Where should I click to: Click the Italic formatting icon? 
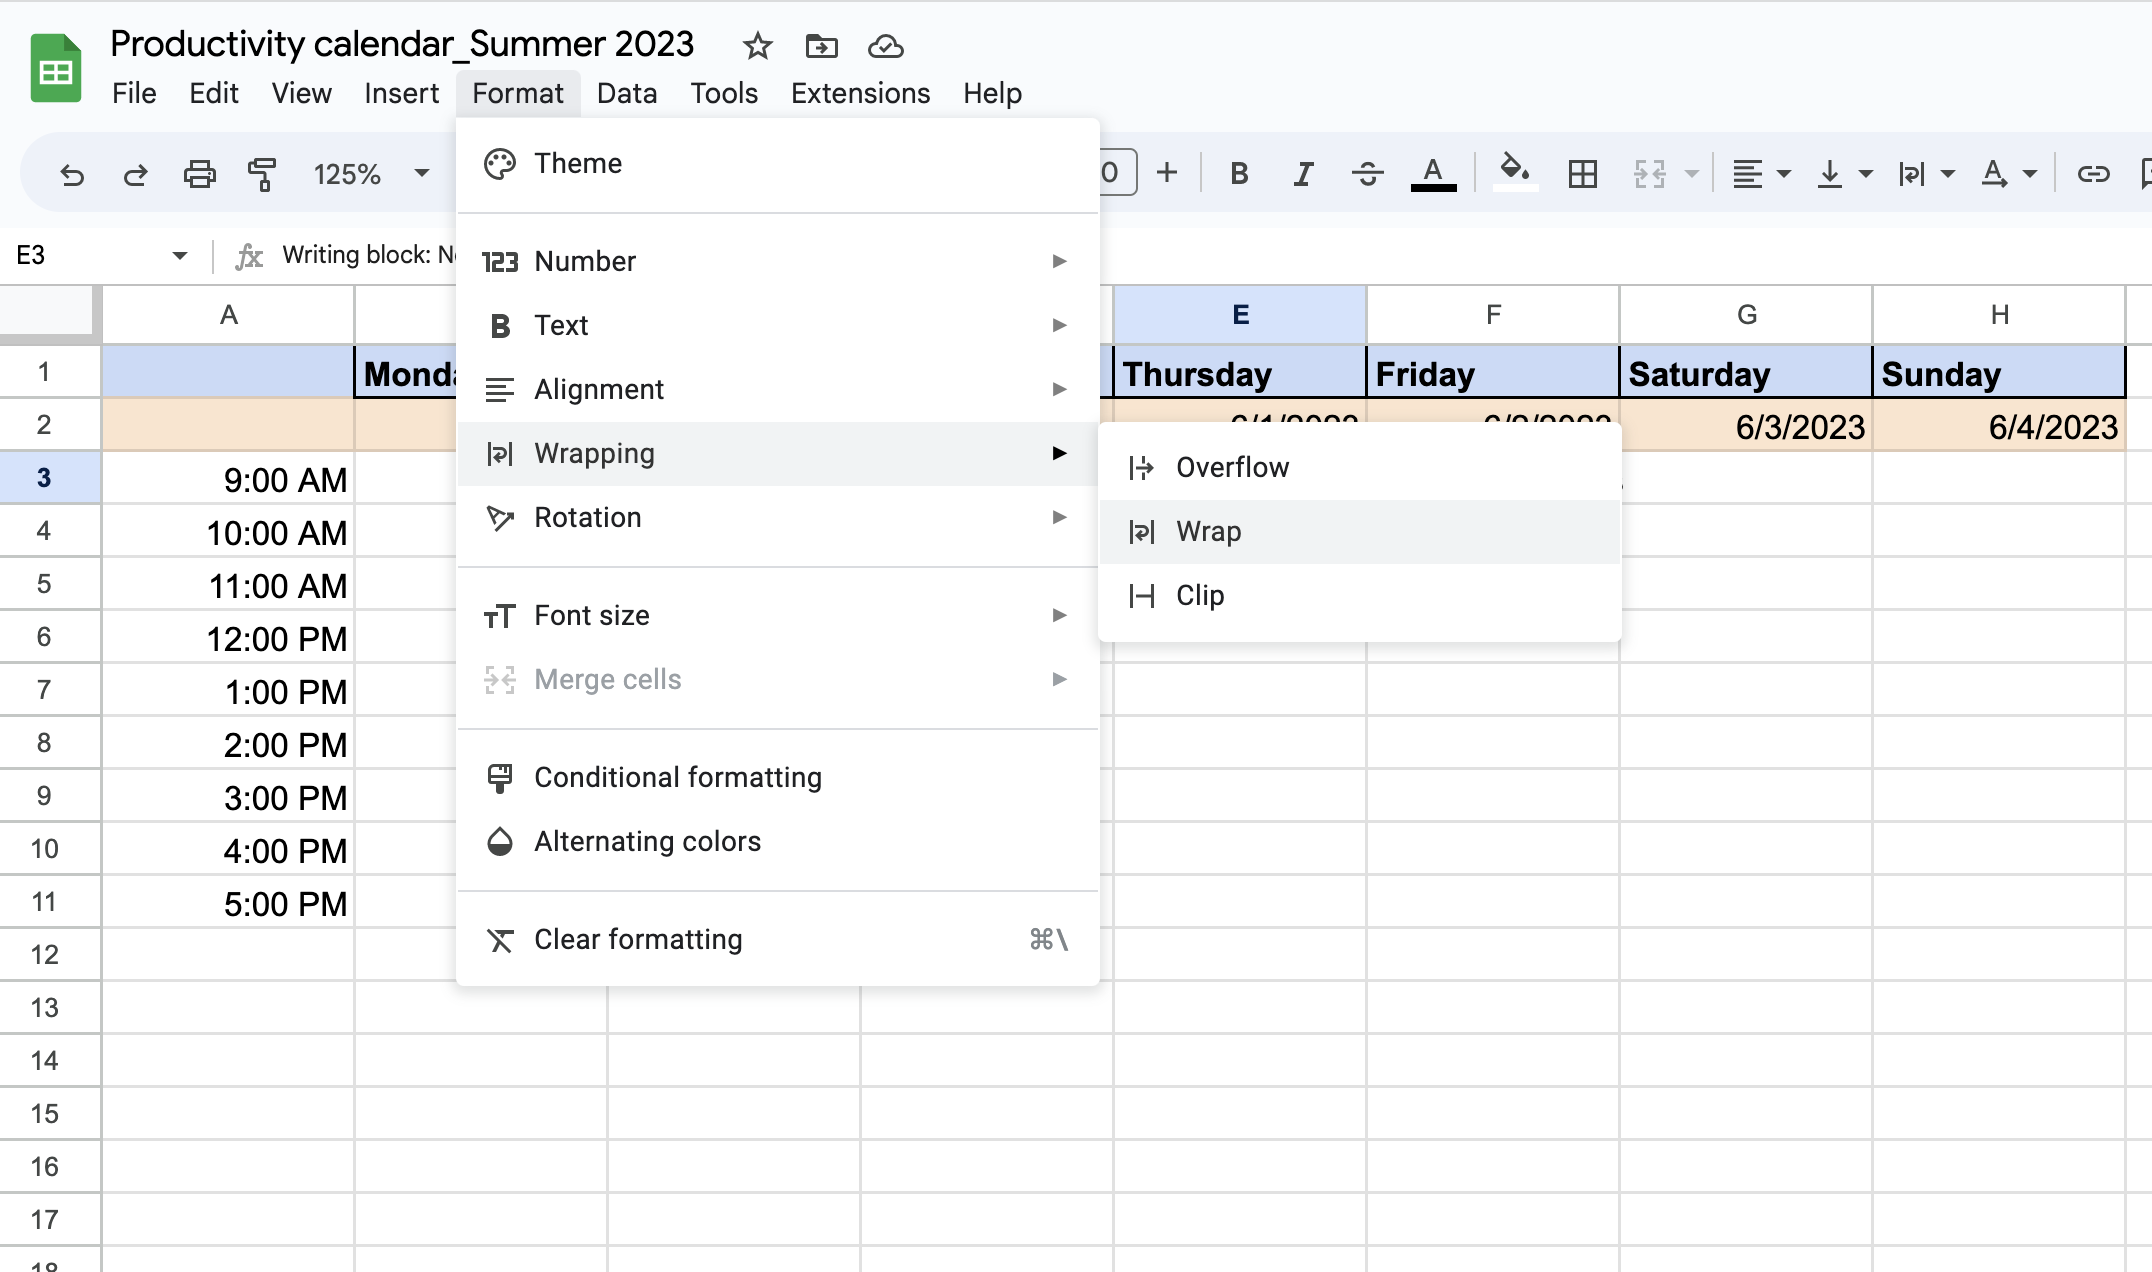[x=1302, y=170]
